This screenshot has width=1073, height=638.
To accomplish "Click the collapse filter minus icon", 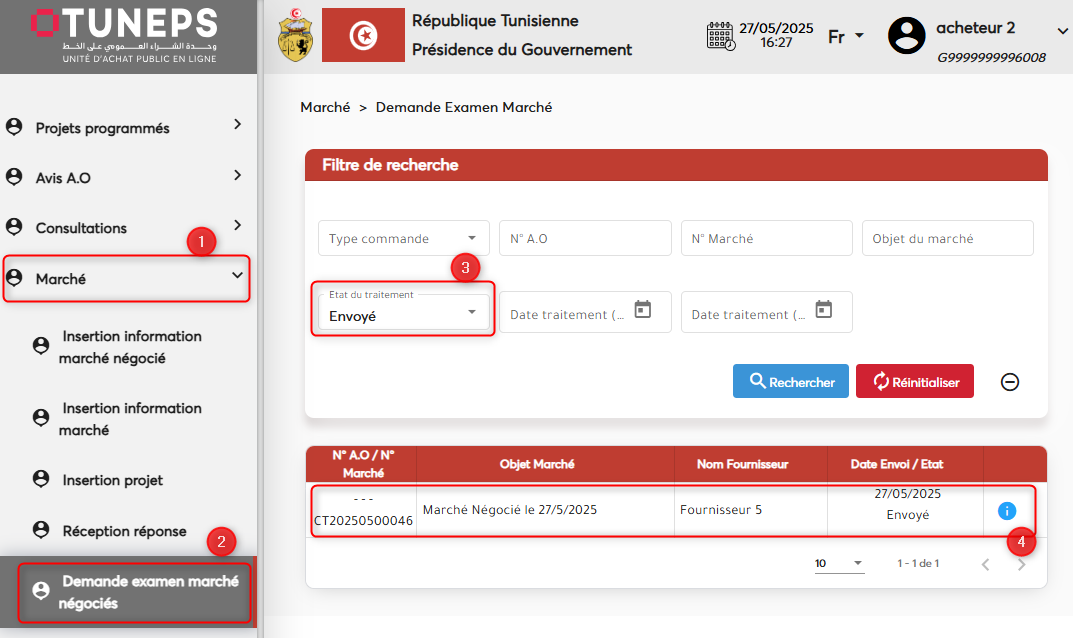I will click(x=1010, y=382).
